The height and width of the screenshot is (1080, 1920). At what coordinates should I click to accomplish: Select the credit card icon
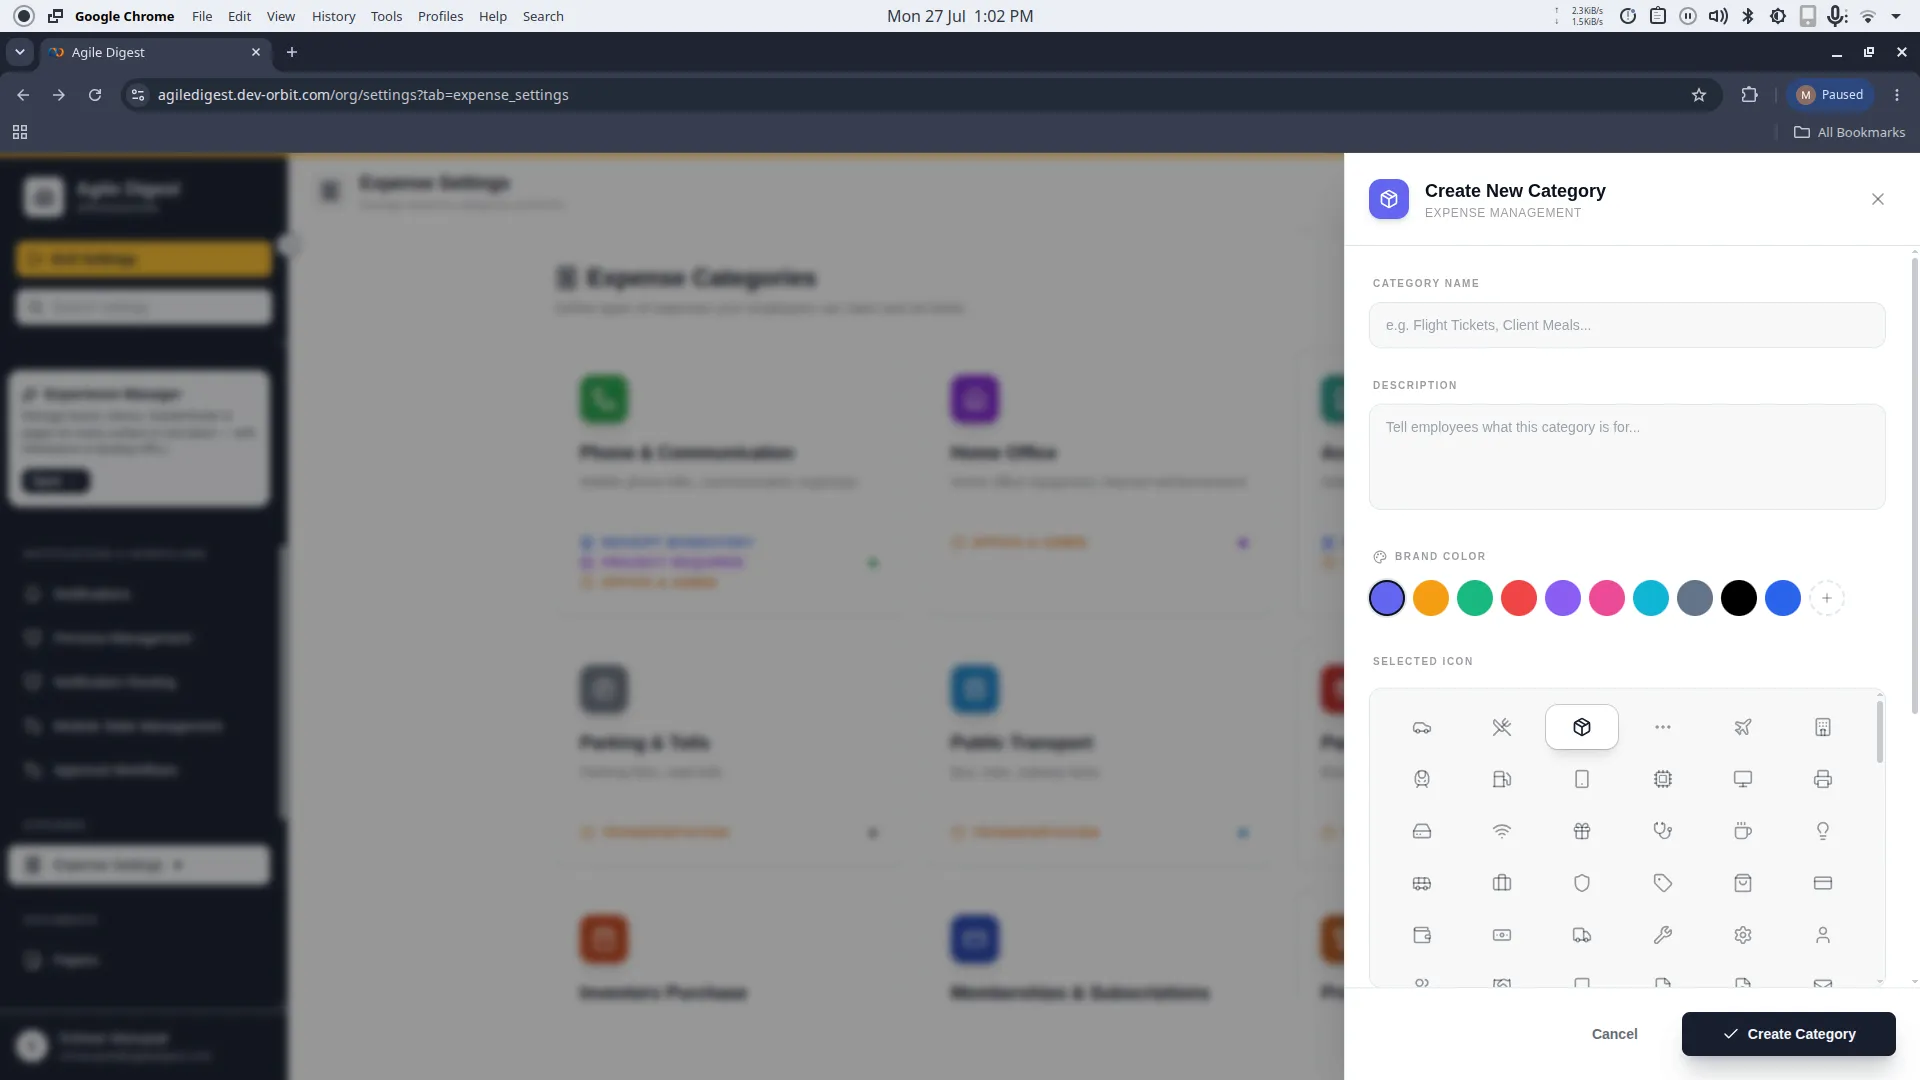[1822, 883]
